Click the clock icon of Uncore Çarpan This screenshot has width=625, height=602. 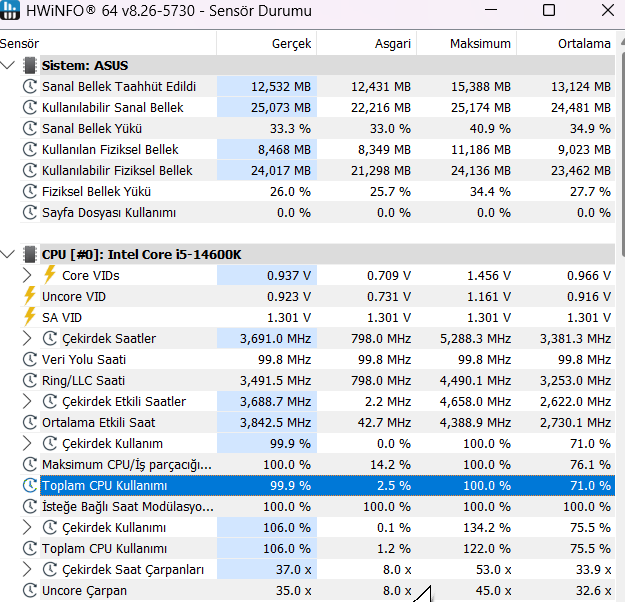[x=30, y=590]
